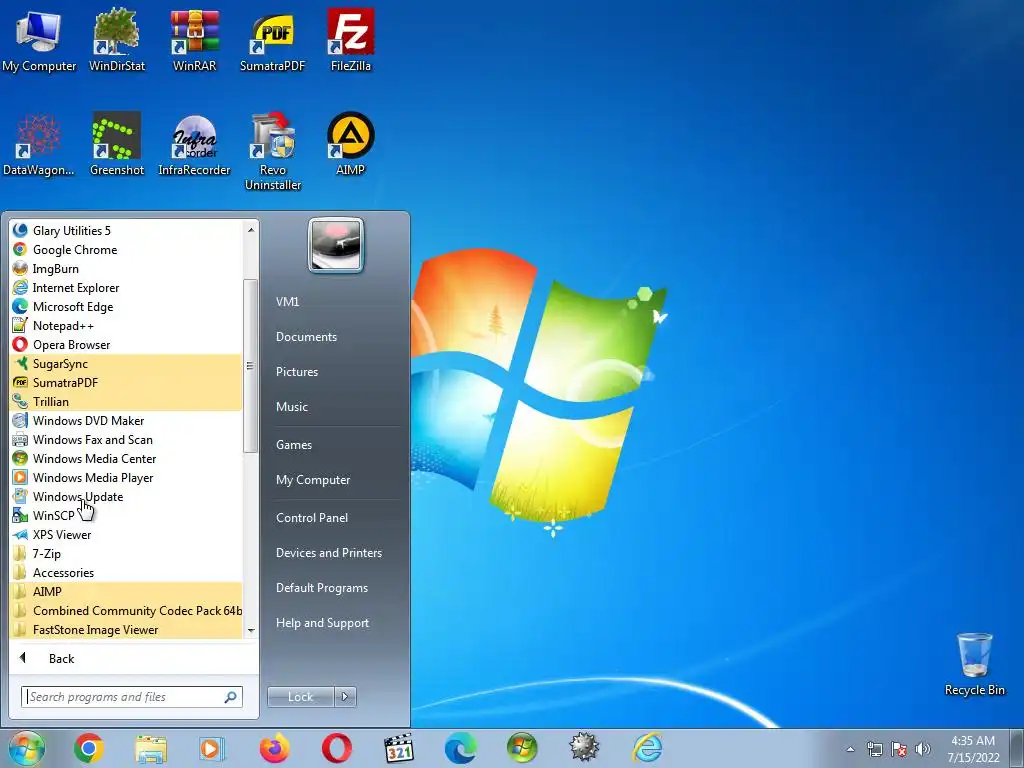Open Control Panel from the Start menu
The image size is (1024, 768).
[312, 518]
